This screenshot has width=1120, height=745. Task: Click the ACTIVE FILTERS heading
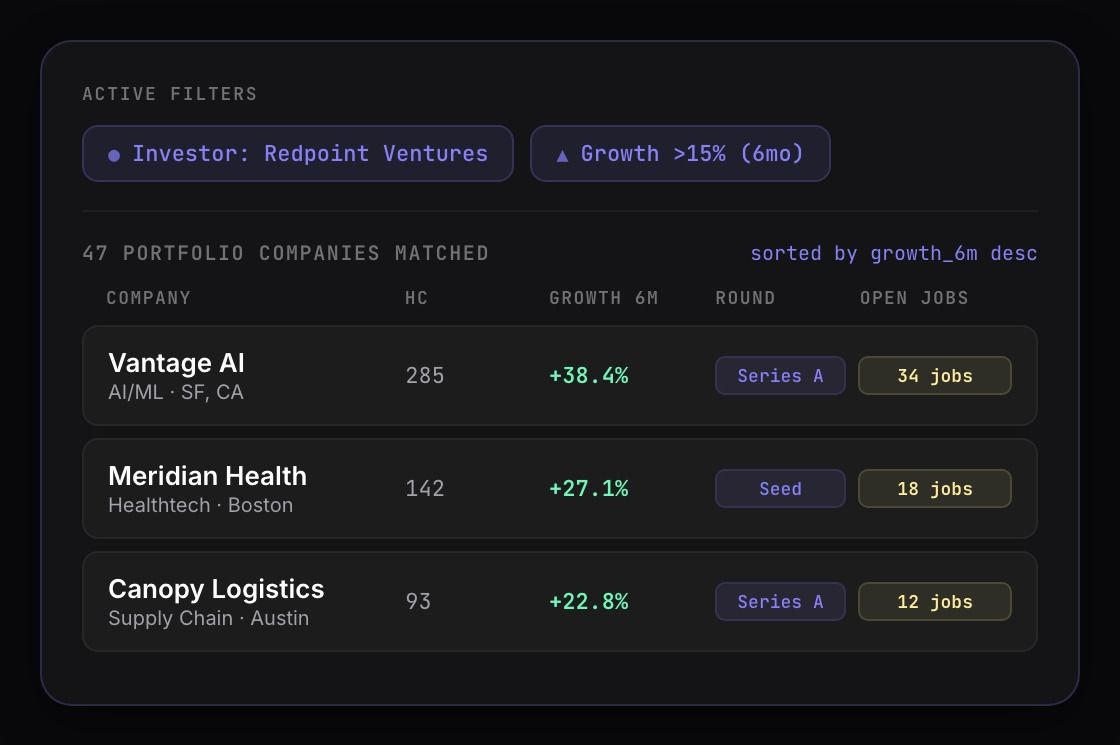pyautogui.click(x=170, y=94)
